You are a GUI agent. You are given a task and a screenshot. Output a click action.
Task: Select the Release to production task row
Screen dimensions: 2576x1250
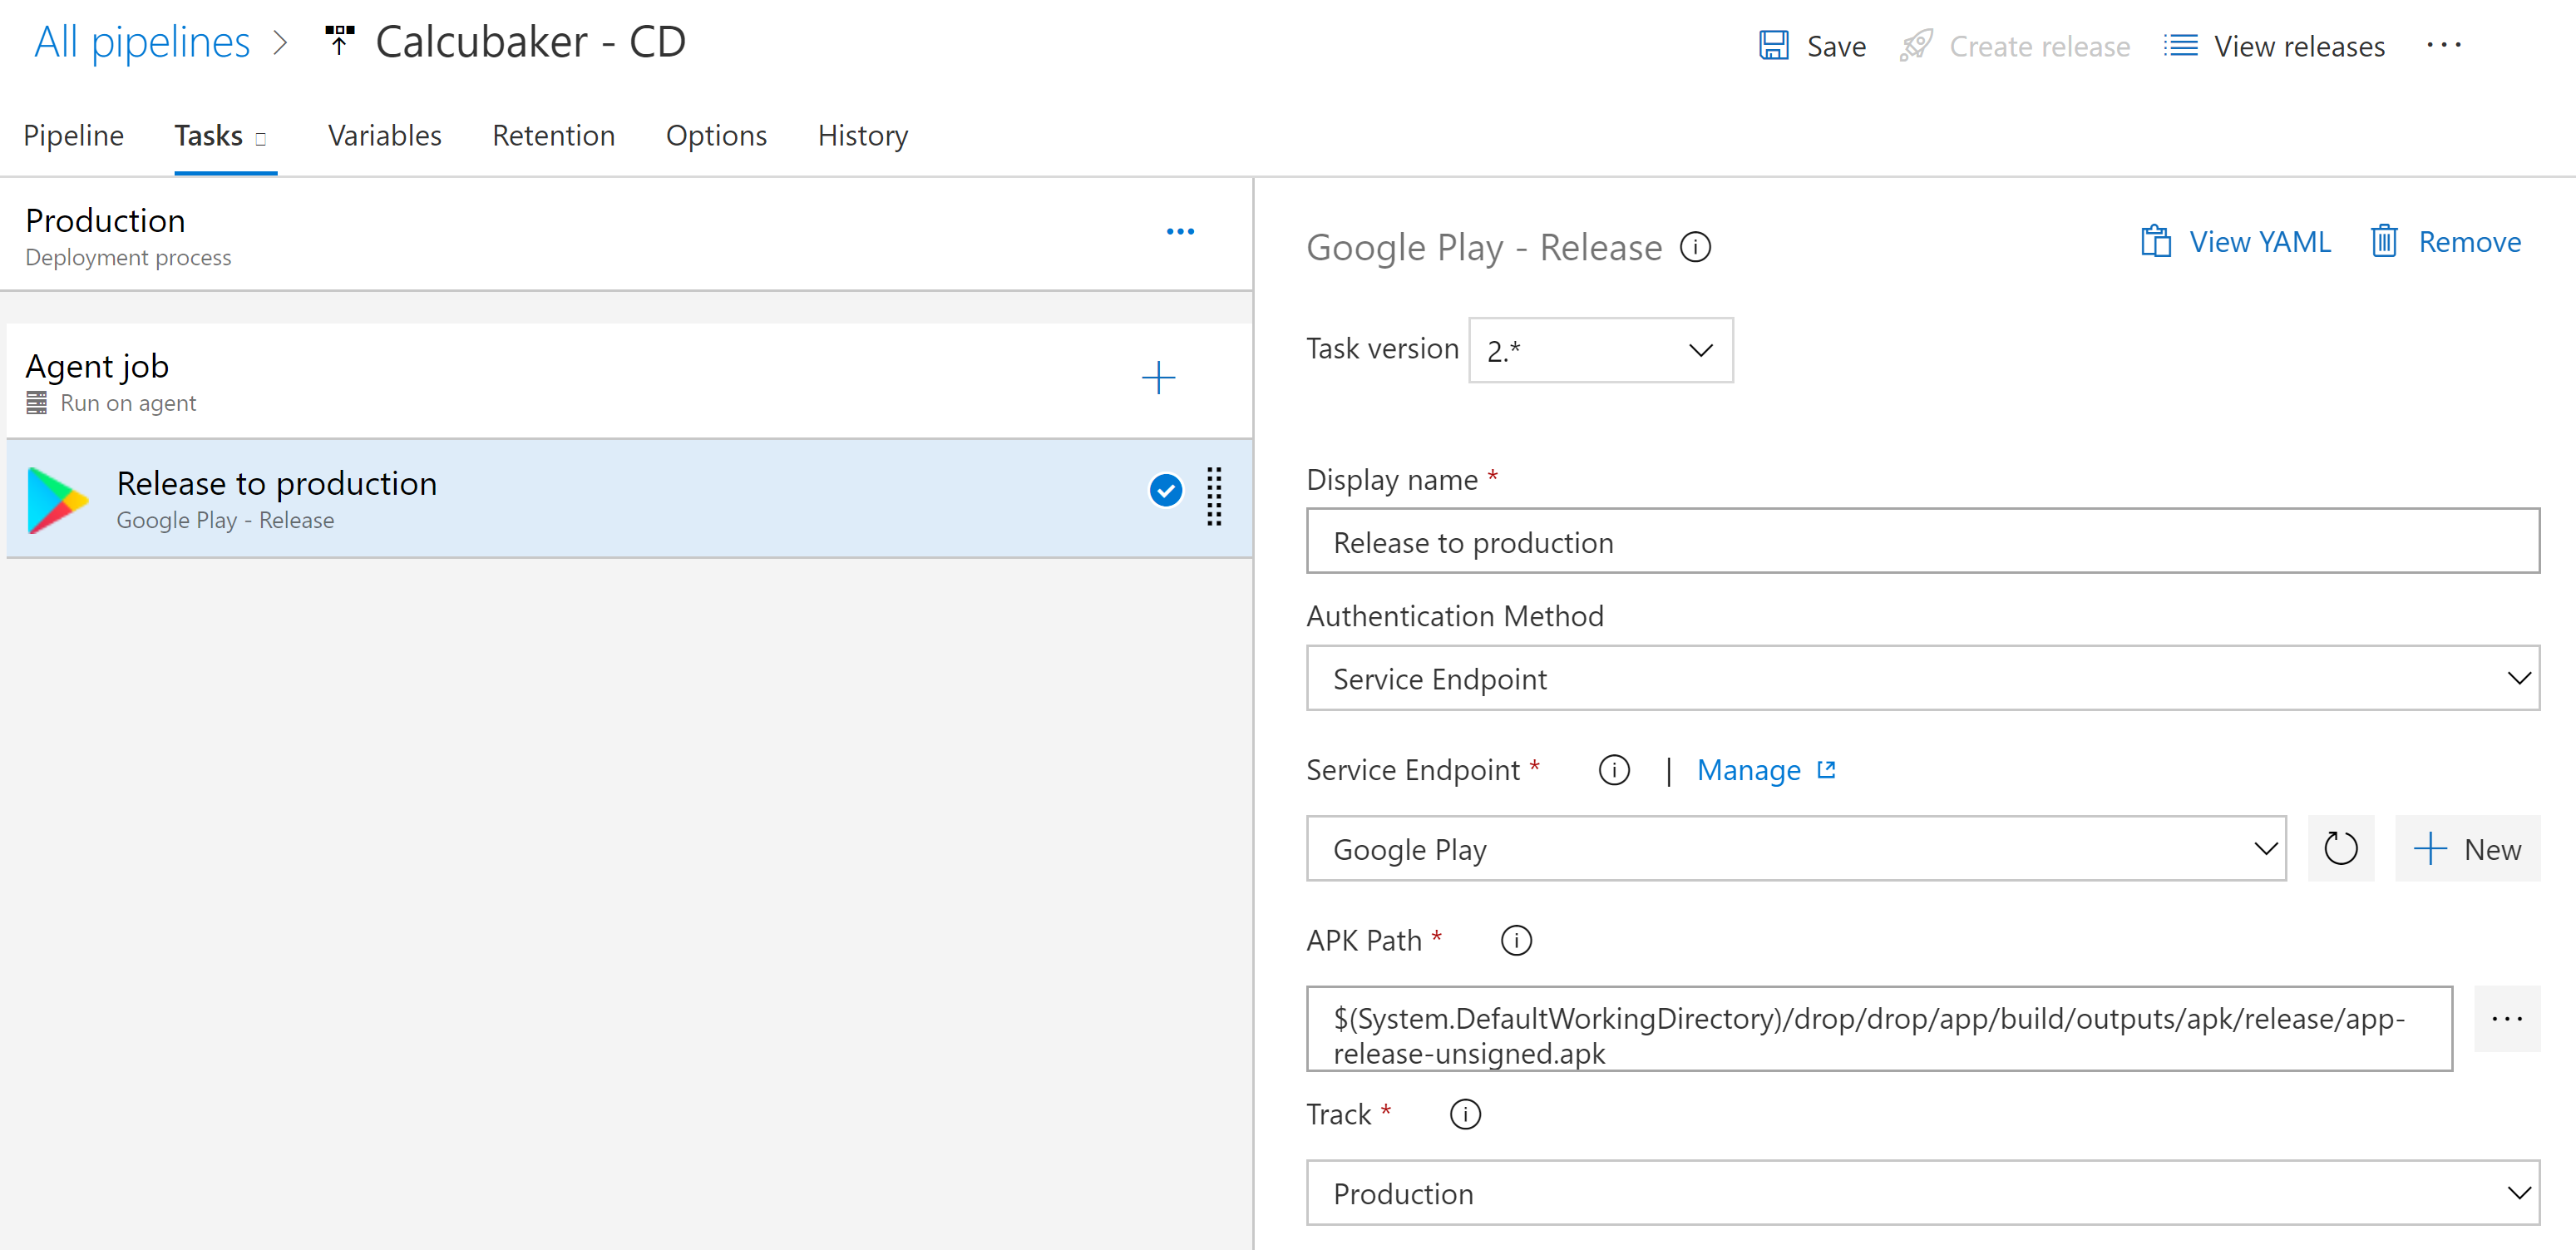(629, 498)
